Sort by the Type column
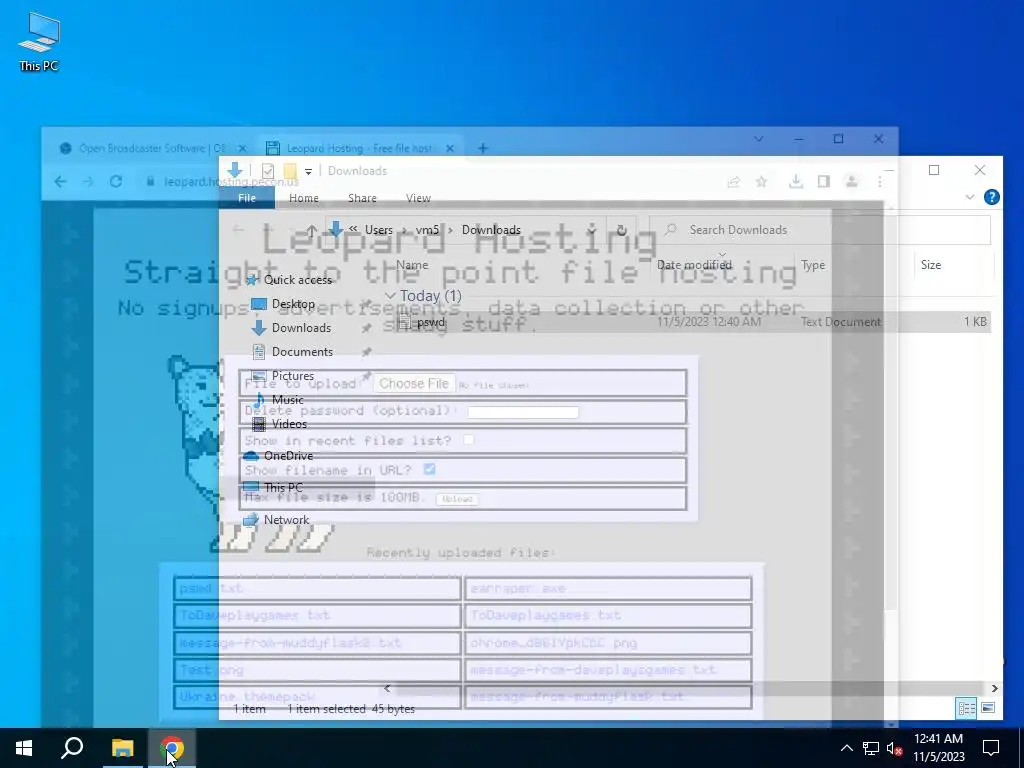The image size is (1024, 768). 813,265
